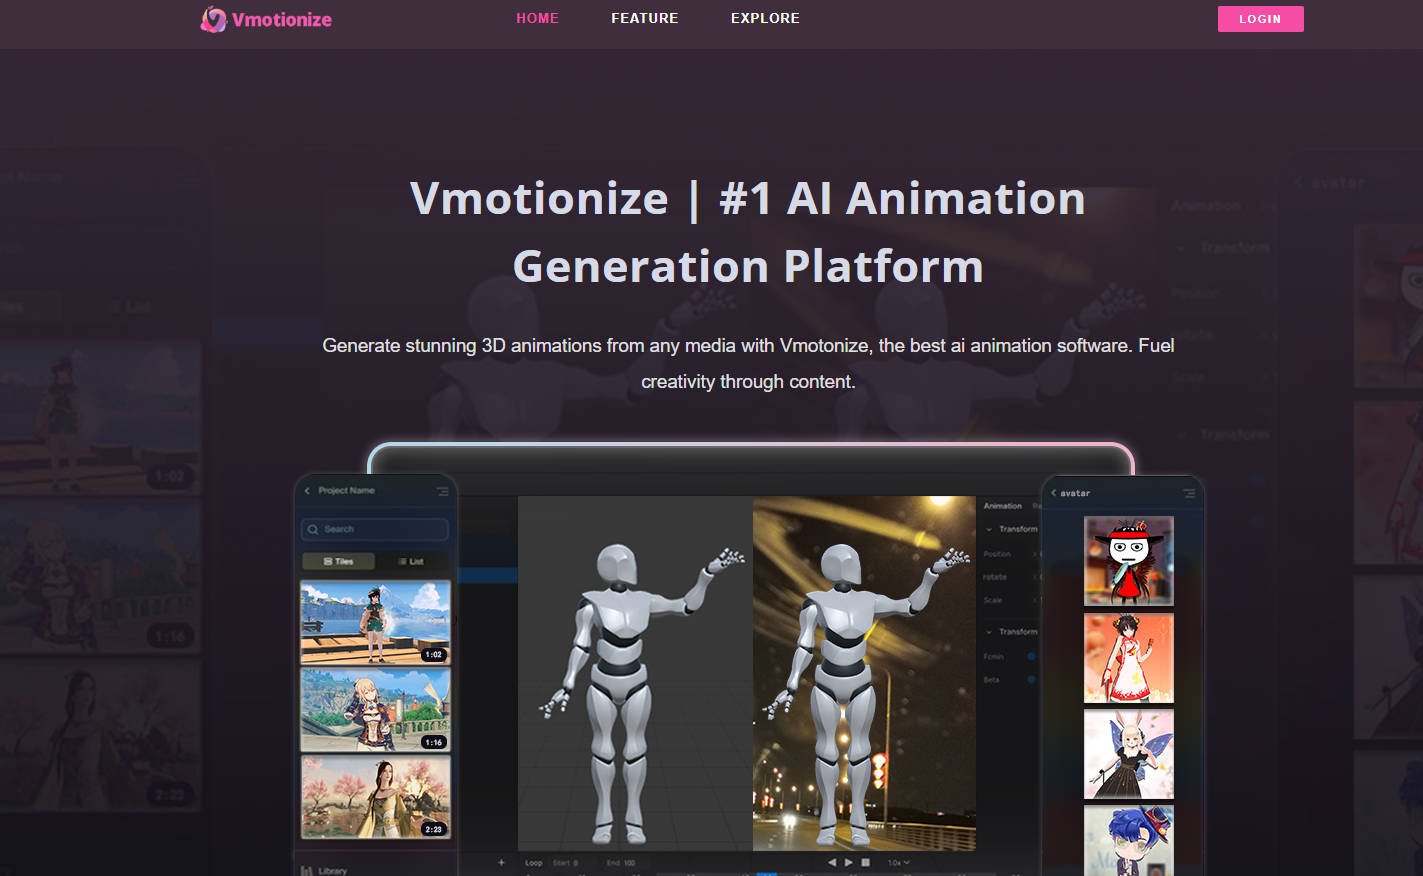Click the LOGIN button
This screenshot has height=876, width=1423.
[x=1260, y=19]
